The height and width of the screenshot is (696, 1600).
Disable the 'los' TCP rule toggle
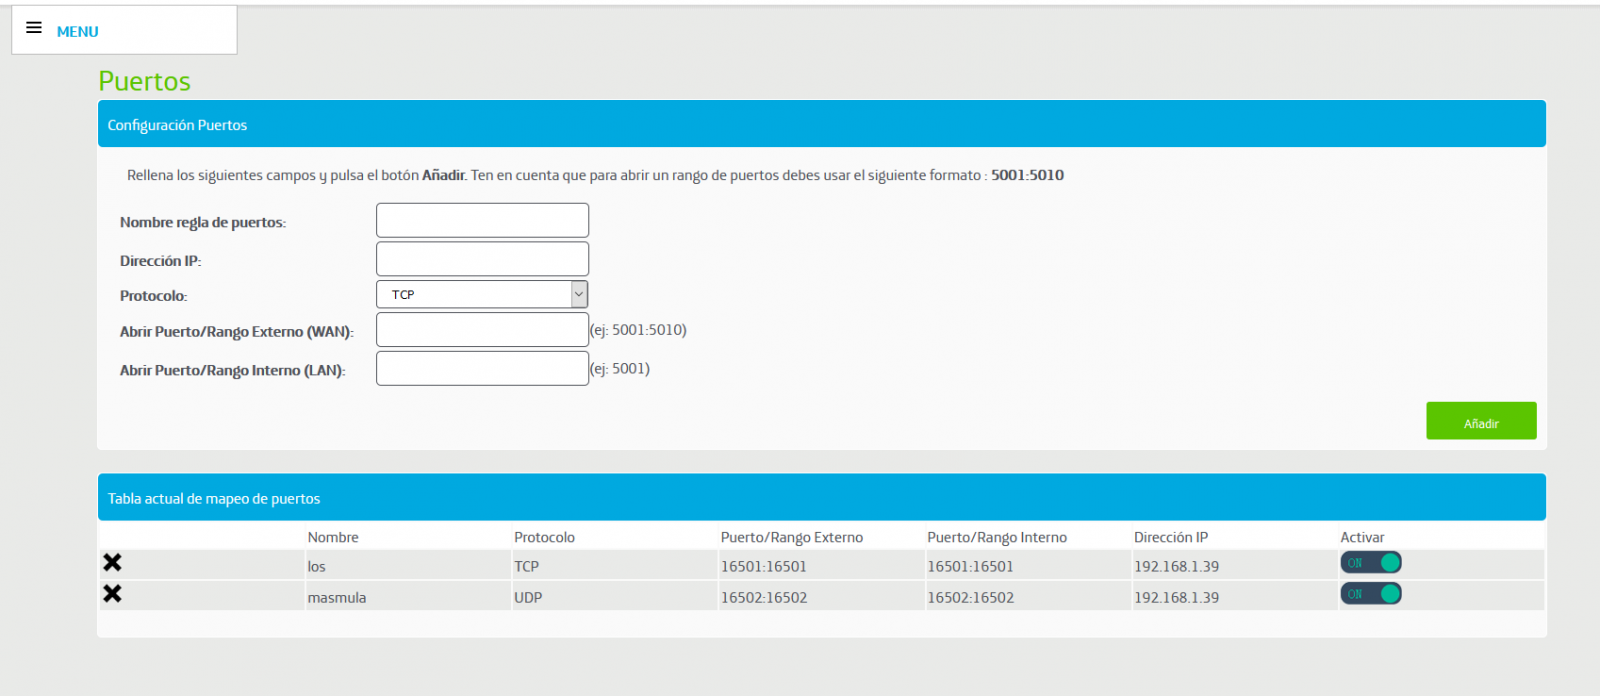point(1370,563)
